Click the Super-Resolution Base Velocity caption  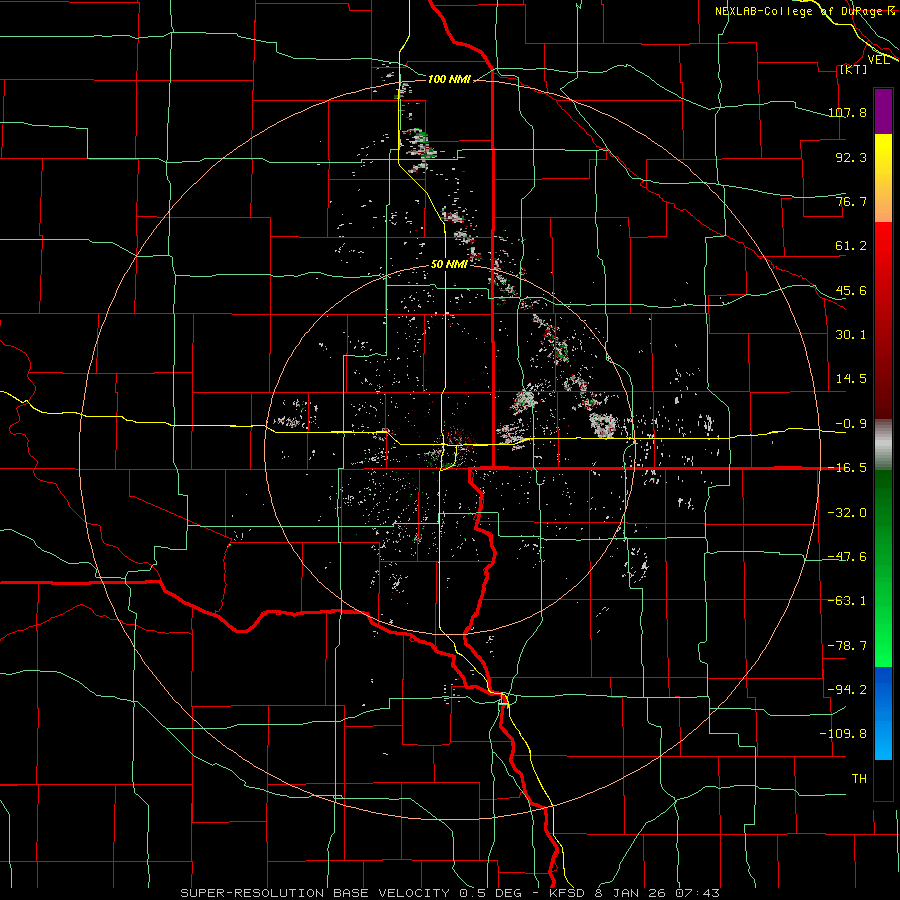[x=450, y=893]
